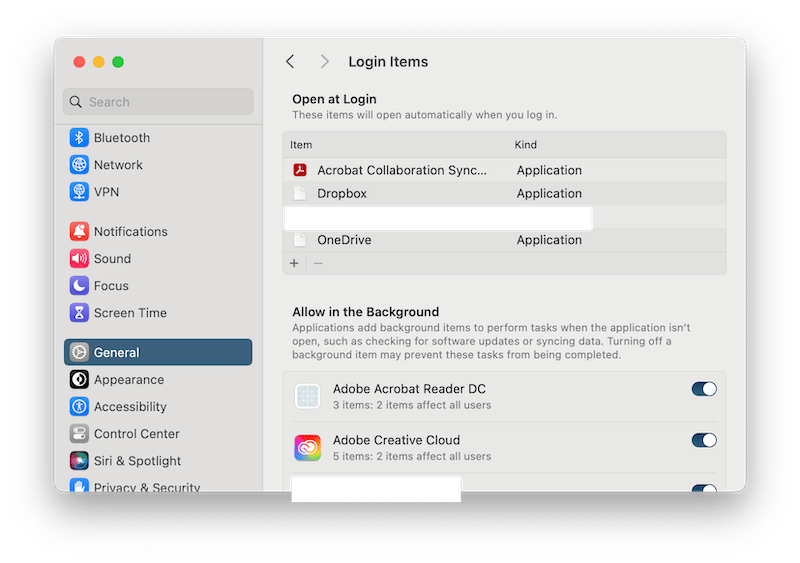Screen dimensions: 800x563
Task: Open Focus settings
Action: (x=158, y=285)
